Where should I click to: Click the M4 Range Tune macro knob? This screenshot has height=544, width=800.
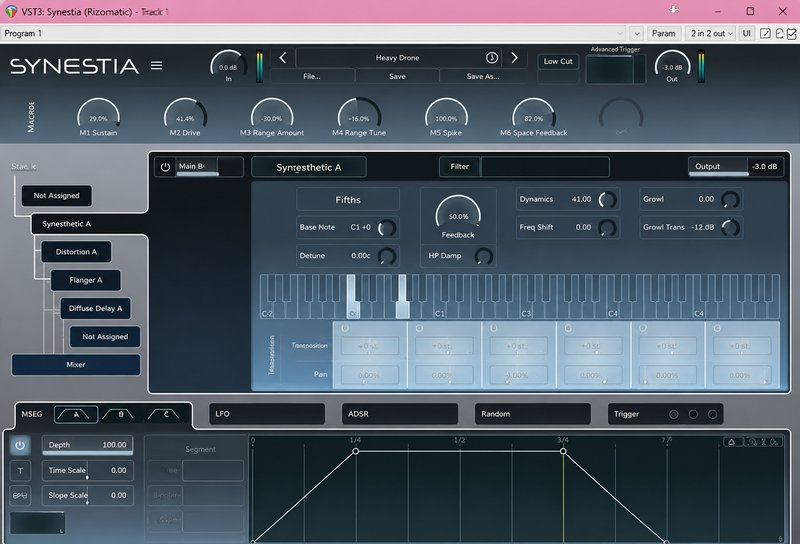pos(359,116)
